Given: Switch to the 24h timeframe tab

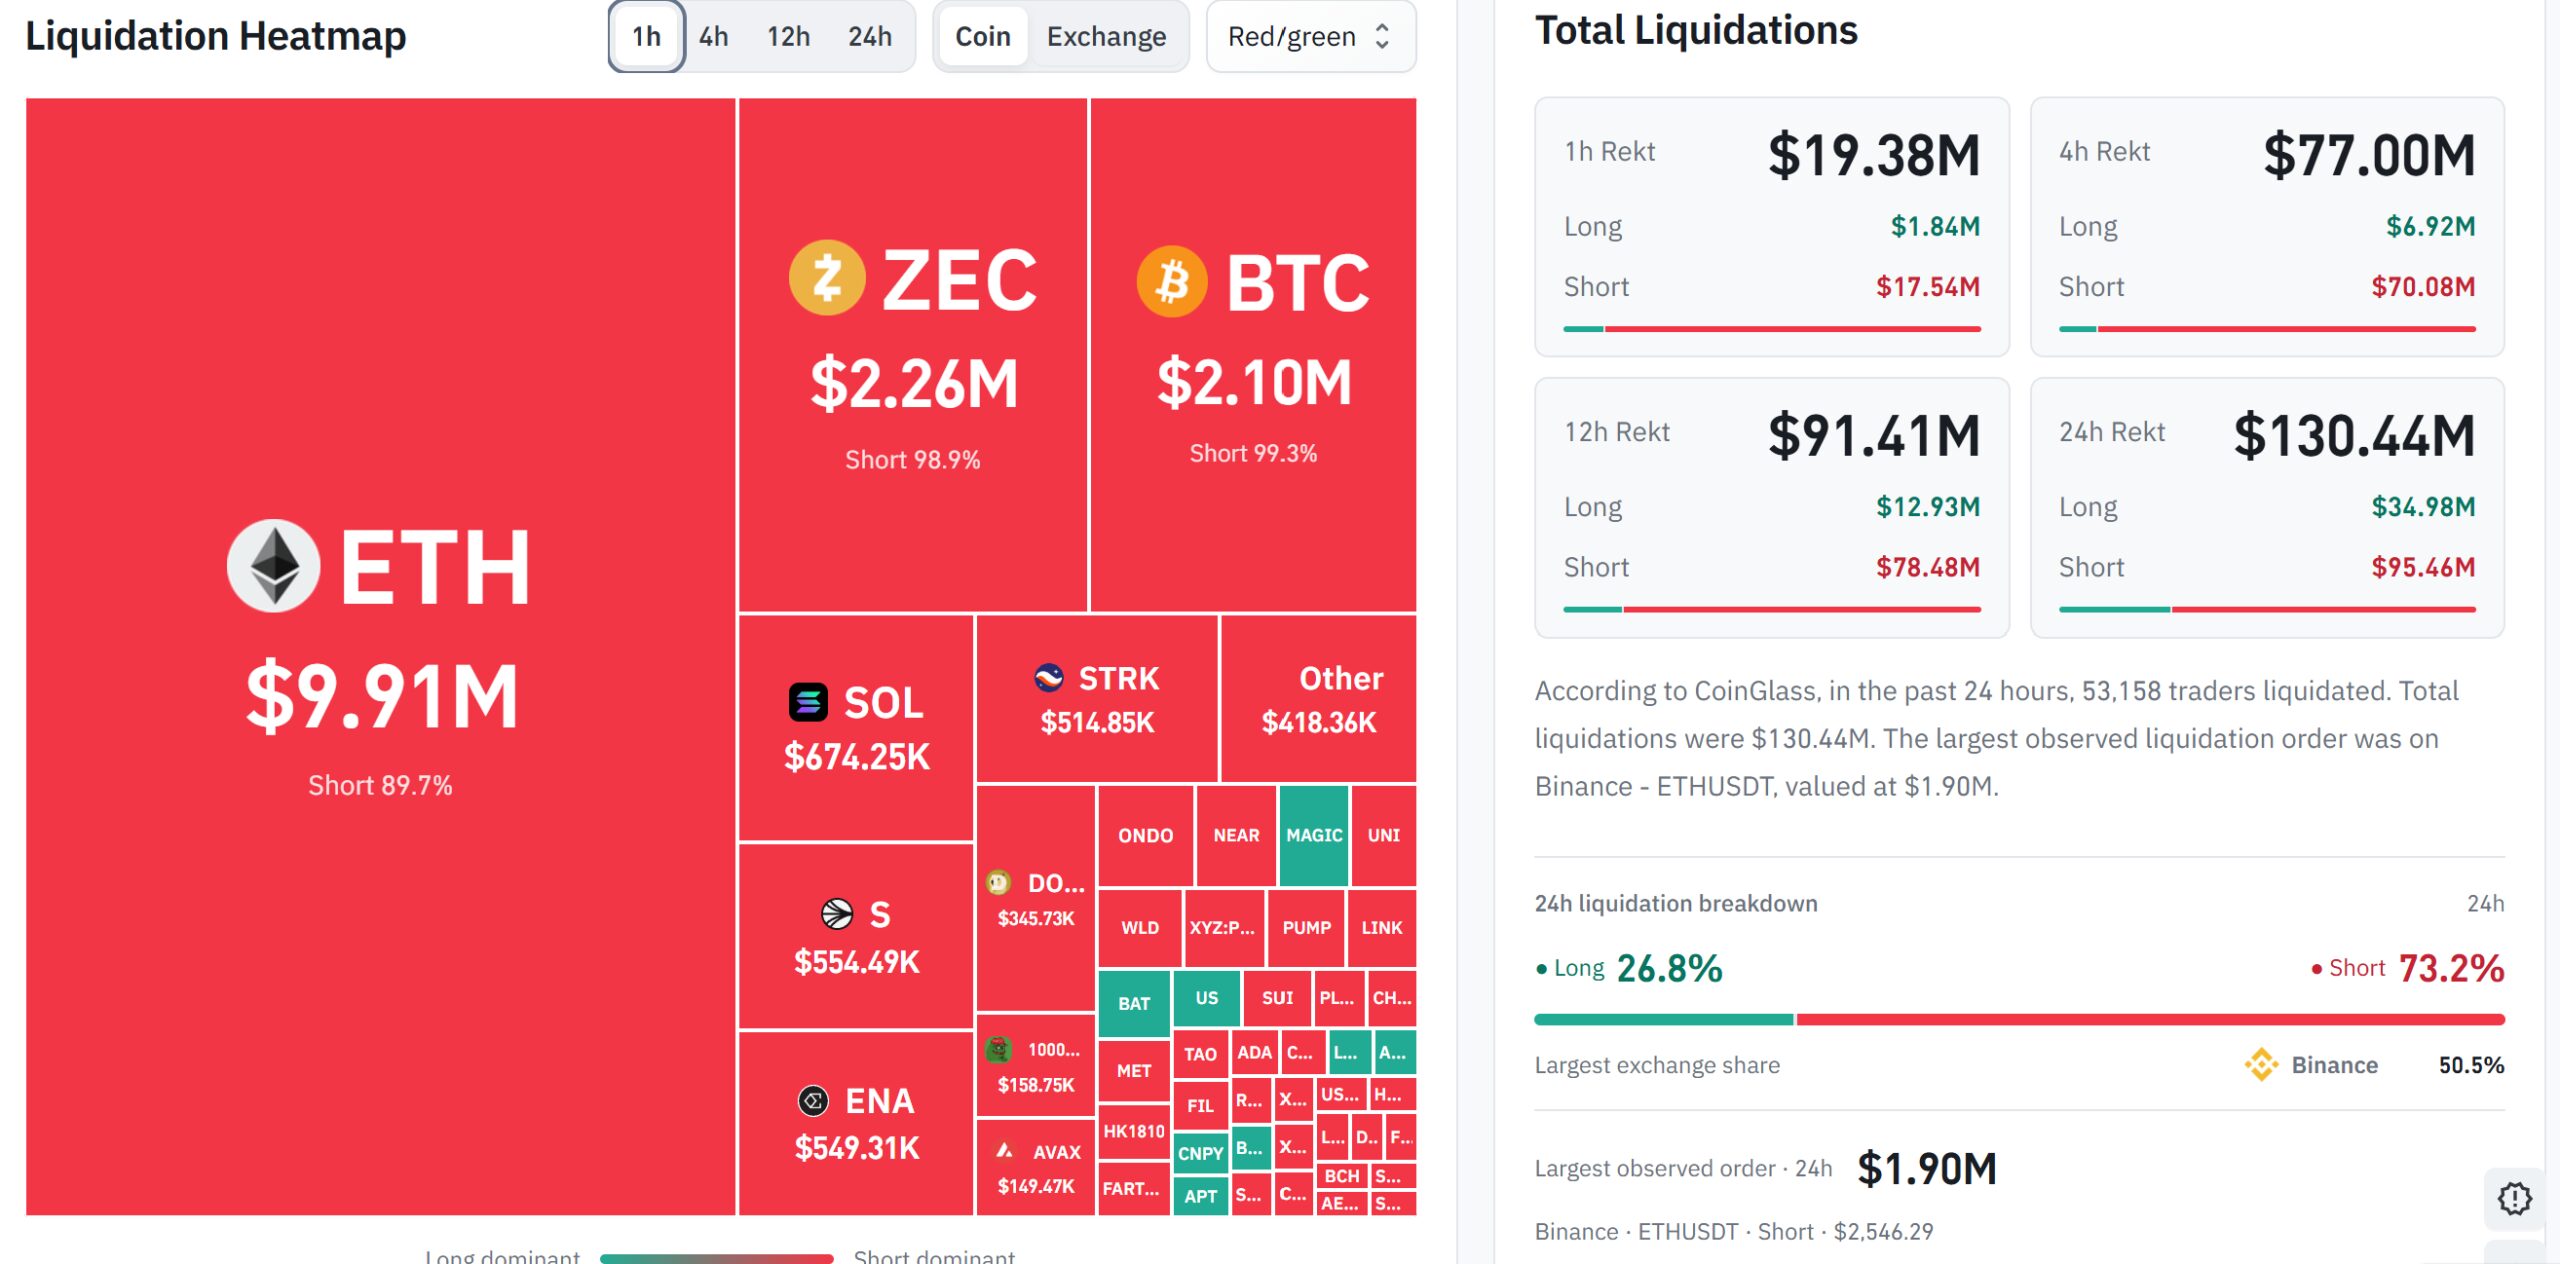Looking at the screenshot, I should [x=870, y=37].
